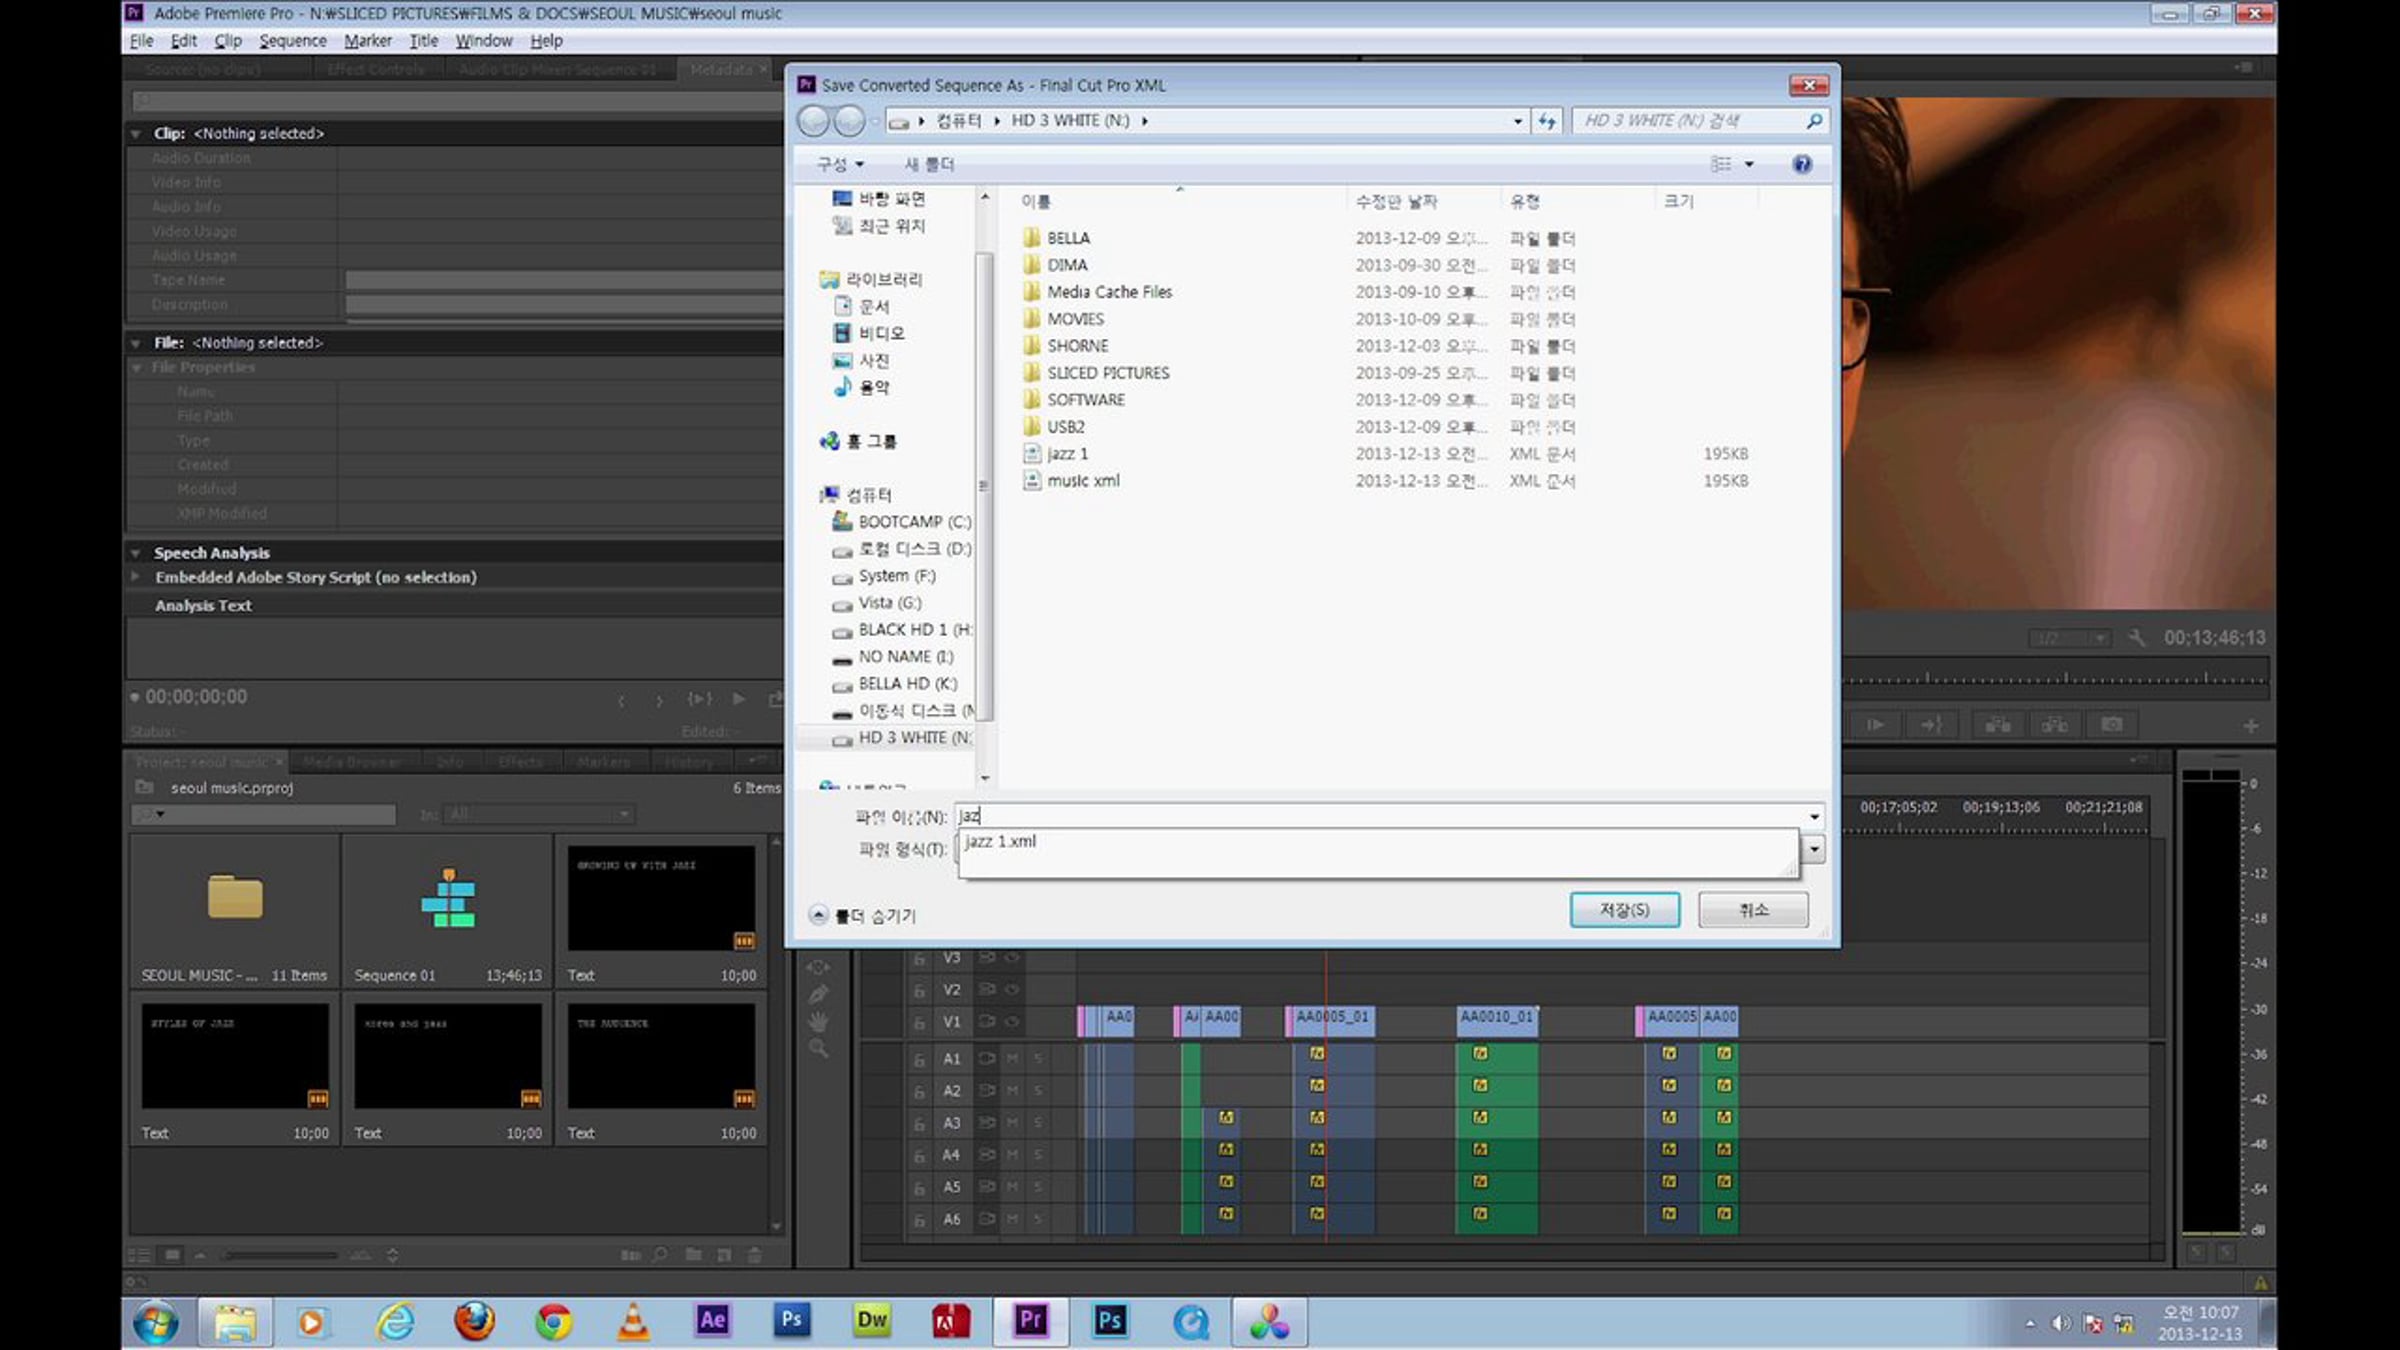Click the Find magnifier in Project panel
2400x1350 pixels.
pyautogui.click(x=660, y=1254)
